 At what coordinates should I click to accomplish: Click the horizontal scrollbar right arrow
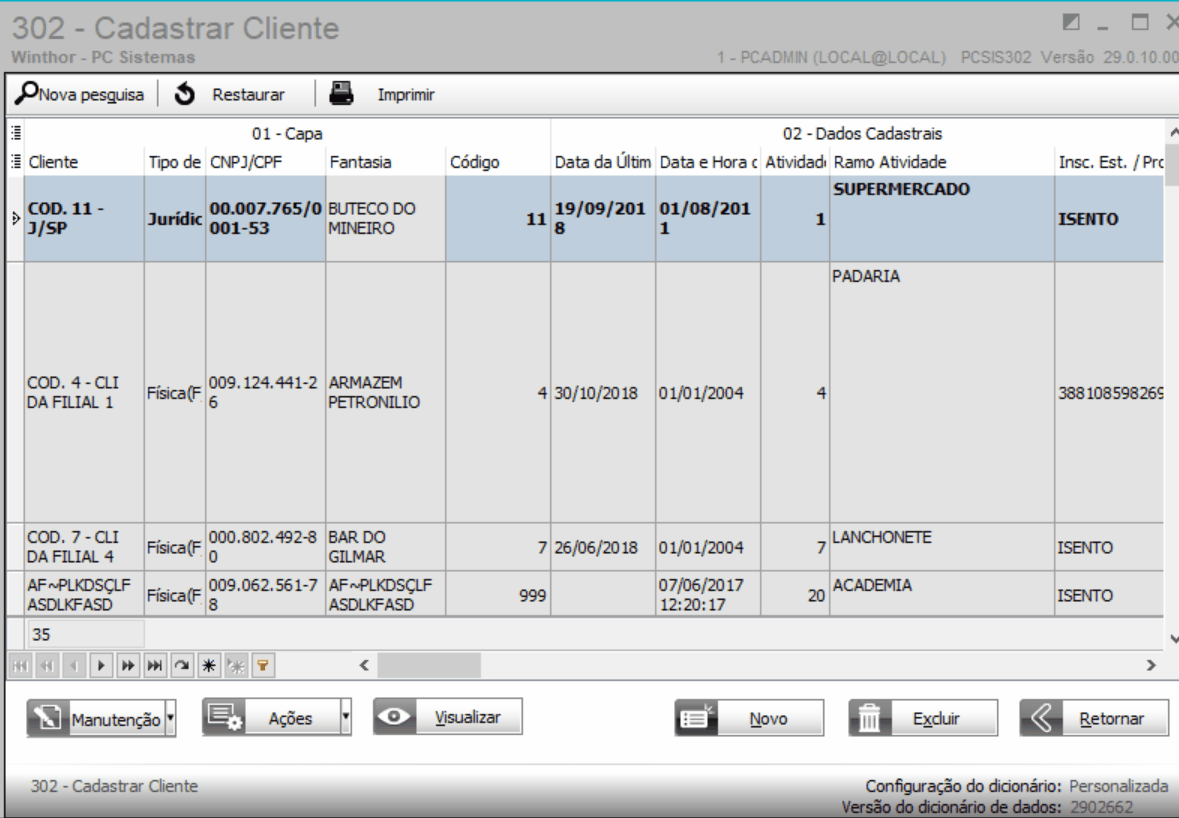pos(1150,665)
